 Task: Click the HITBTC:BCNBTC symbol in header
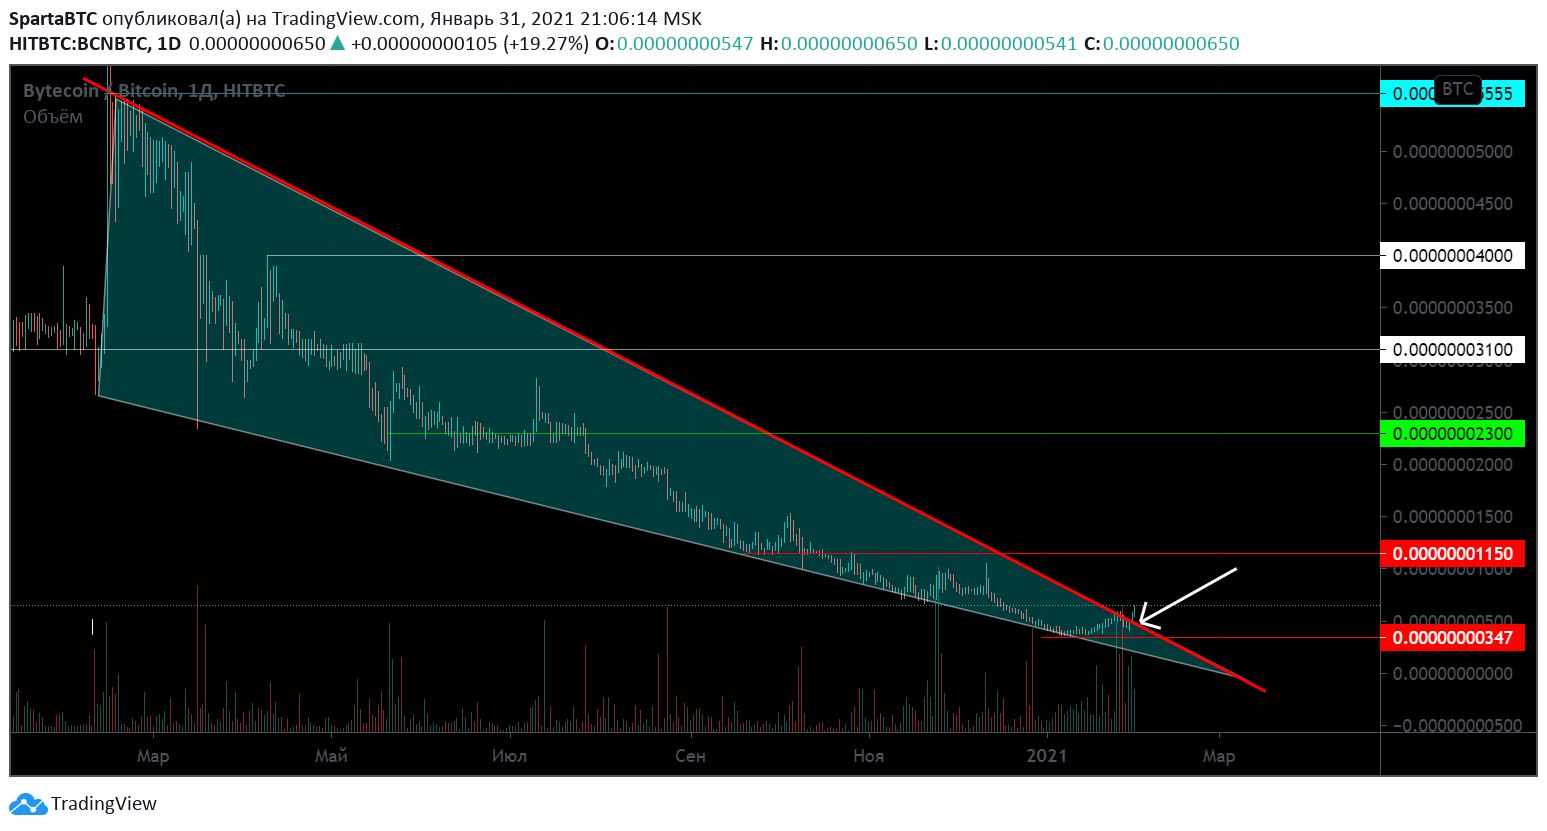79,44
